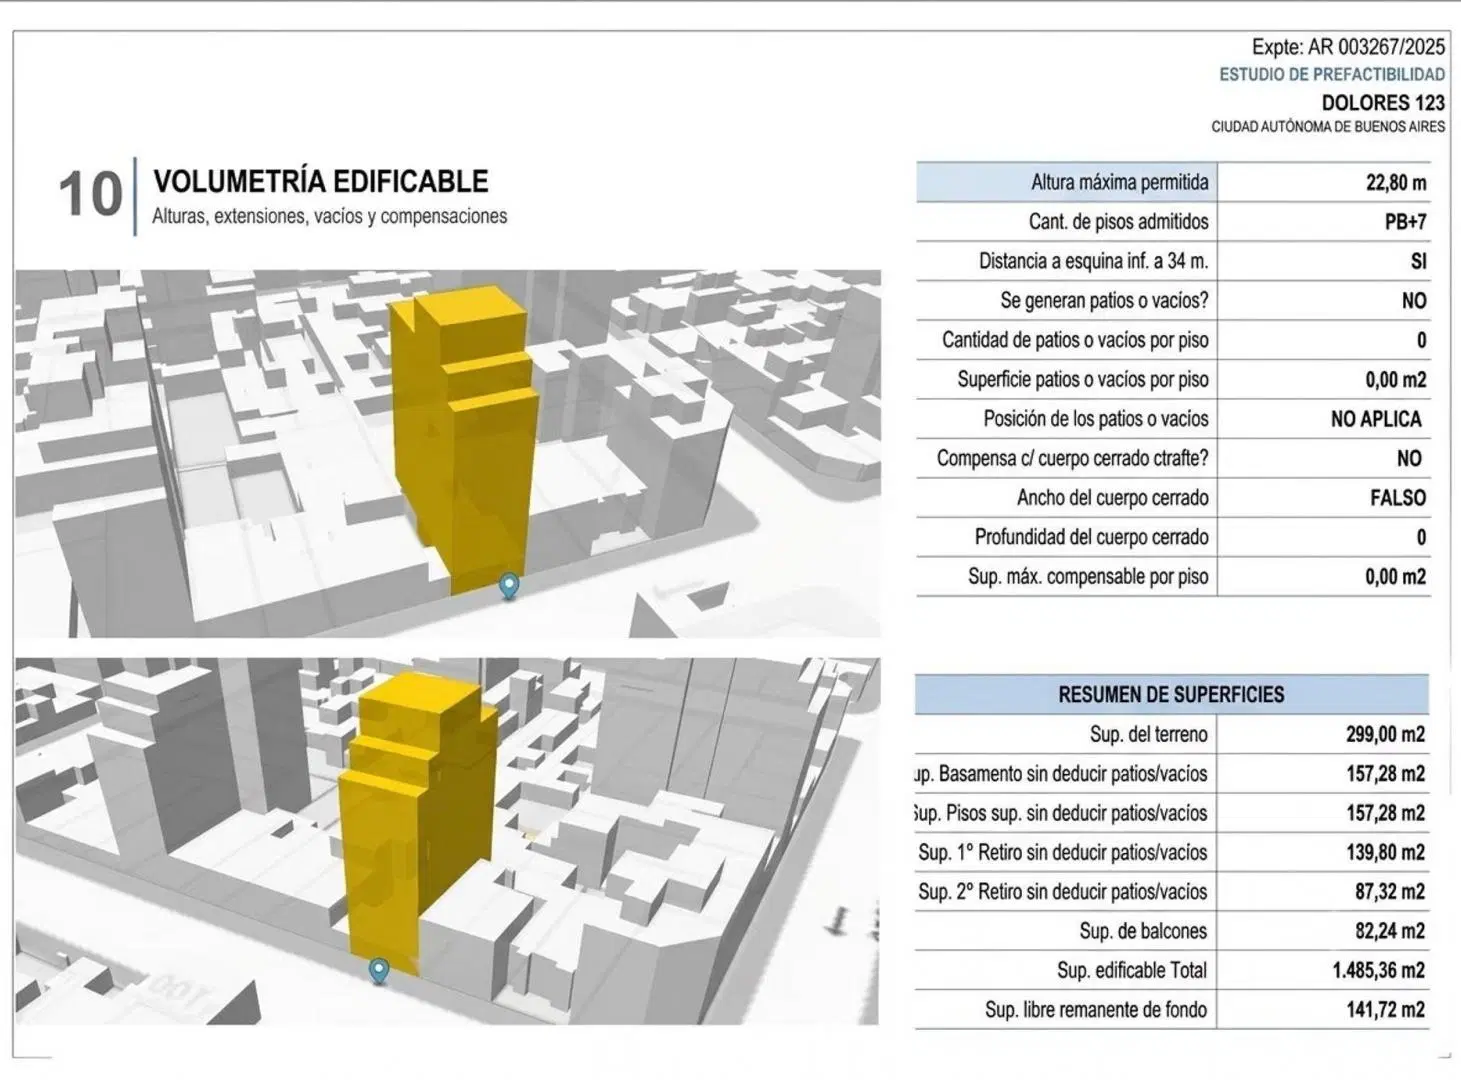The width and height of the screenshot is (1461, 1080).
Task: Click the SI value for corner distance
Action: pos(1418,261)
